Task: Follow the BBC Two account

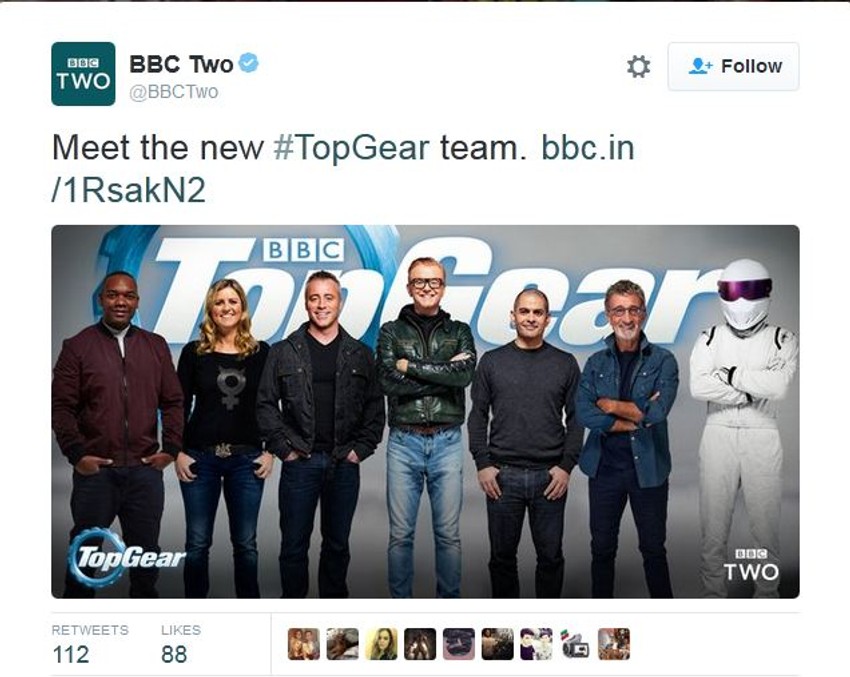Action: (733, 66)
